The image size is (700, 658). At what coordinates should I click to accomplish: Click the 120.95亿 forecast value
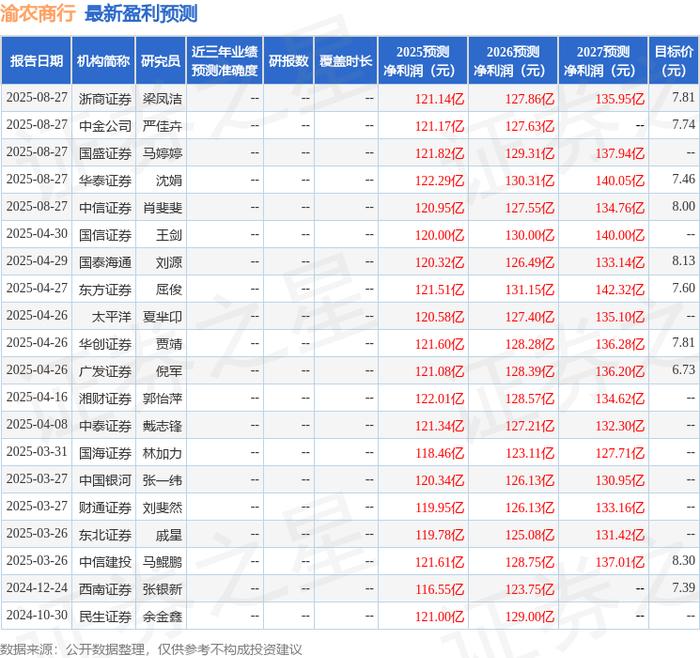(440, 208)
